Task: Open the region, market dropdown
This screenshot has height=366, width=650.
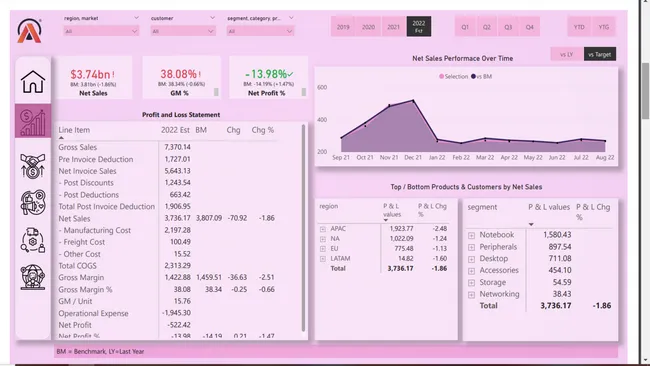Action: pyautogui.click(x=101, y=31)
